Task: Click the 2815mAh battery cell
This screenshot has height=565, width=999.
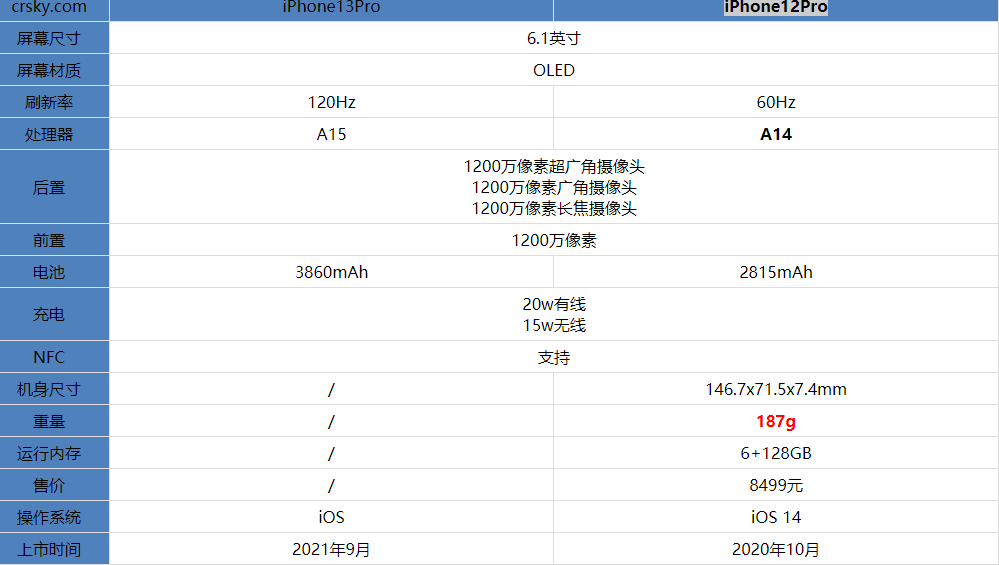Action: (776, 272)
